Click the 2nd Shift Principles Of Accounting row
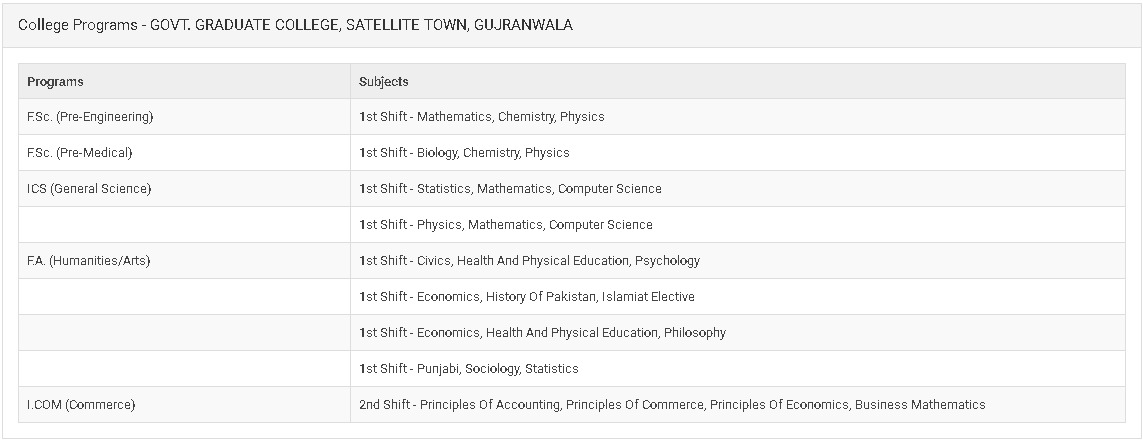 [672, 405]
